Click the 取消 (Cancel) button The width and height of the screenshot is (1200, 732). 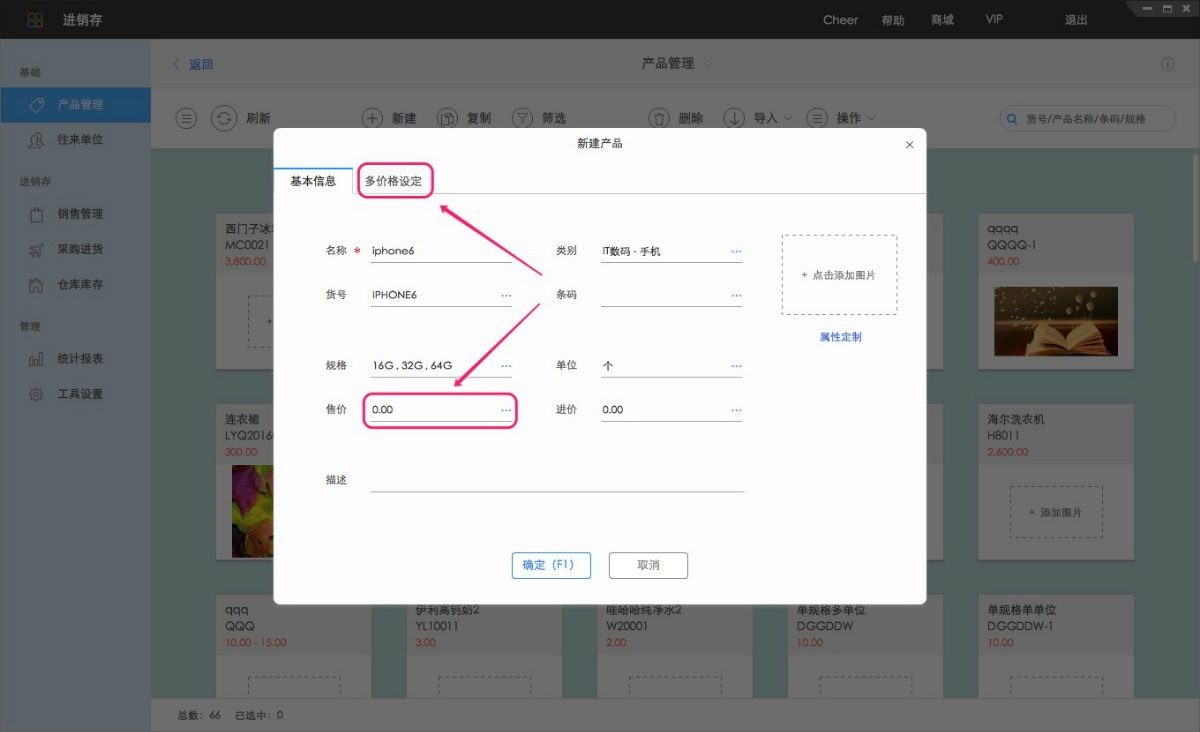click(x=648, y=565)
